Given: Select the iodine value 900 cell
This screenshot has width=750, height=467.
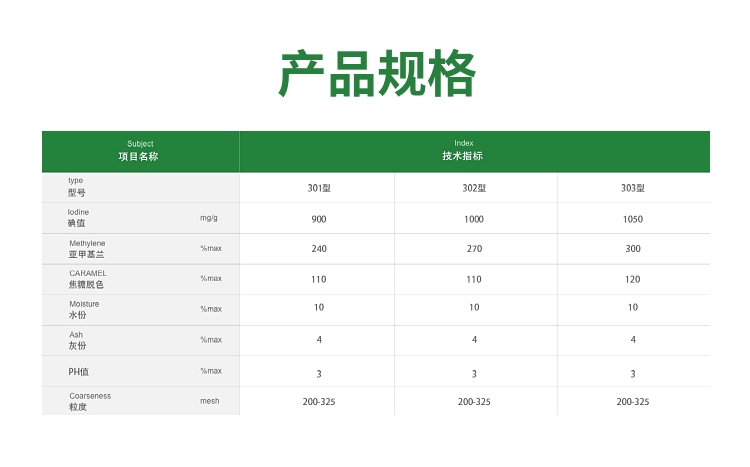Looking at the screenshot, I should coord(319,219).
